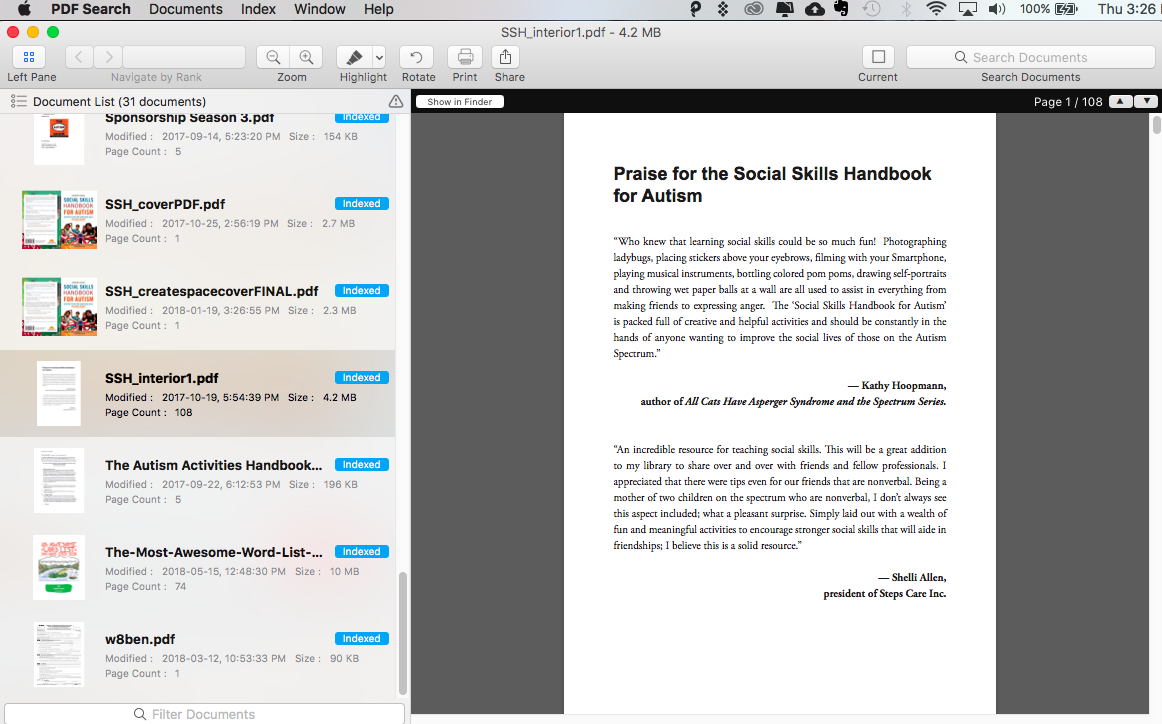Screen dimensions: 1162x724
Task: Click the document list scrollbar
Action: point(402,634)
